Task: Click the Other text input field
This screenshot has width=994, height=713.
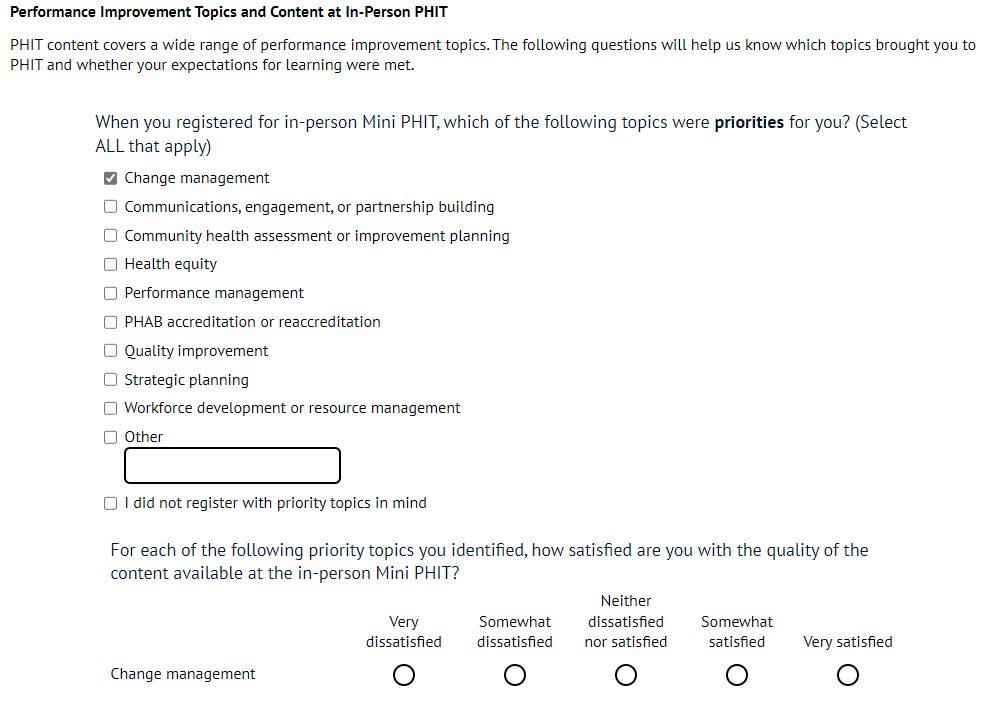Action: point(232,466)
